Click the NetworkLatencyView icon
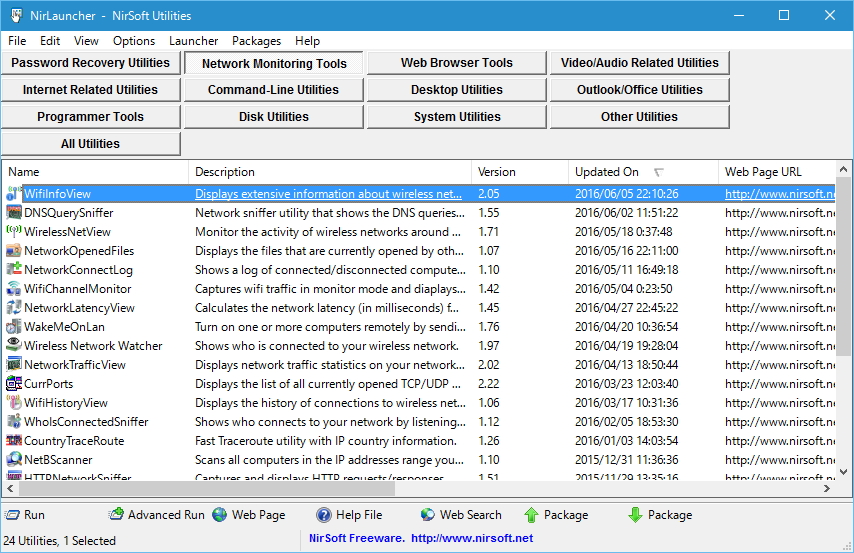Image resolution: width=854 pixels, height=553 pixels. (14, 308)
